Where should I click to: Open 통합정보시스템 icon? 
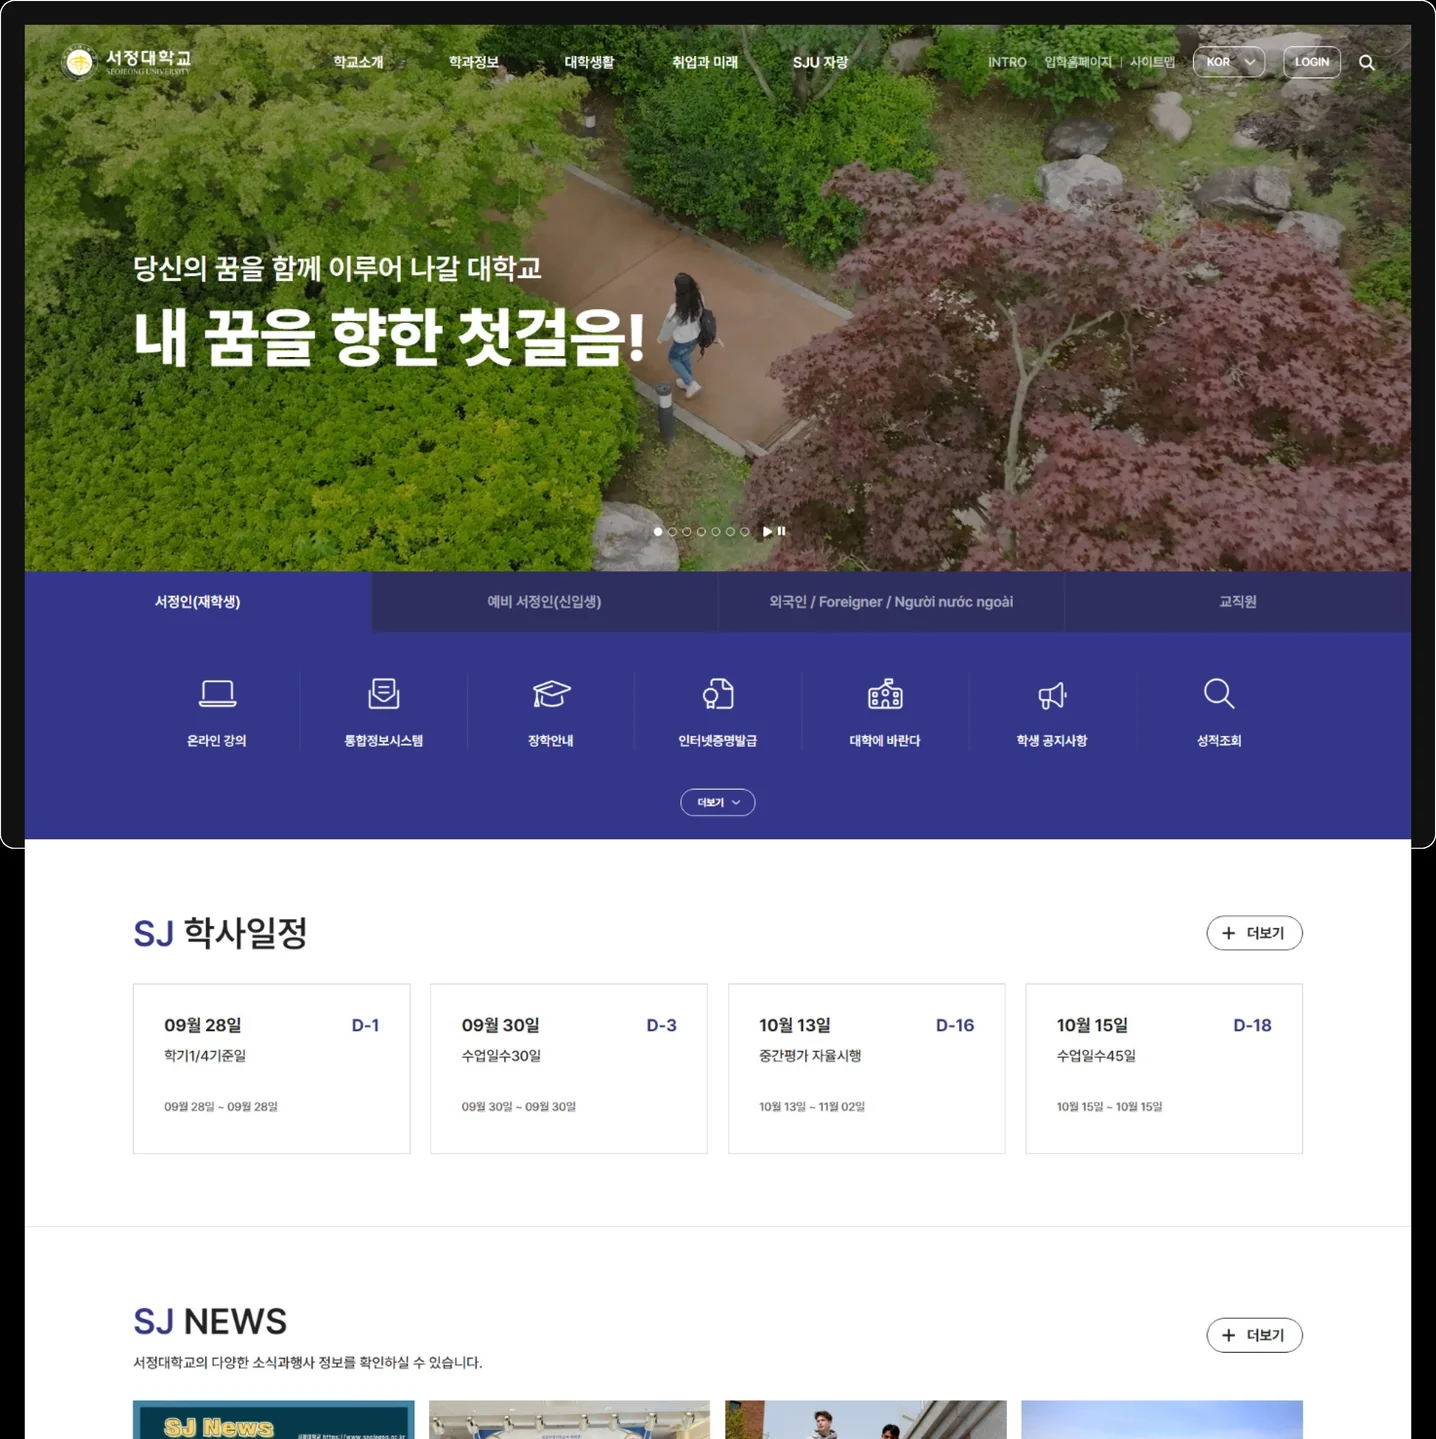click(384, 693)
